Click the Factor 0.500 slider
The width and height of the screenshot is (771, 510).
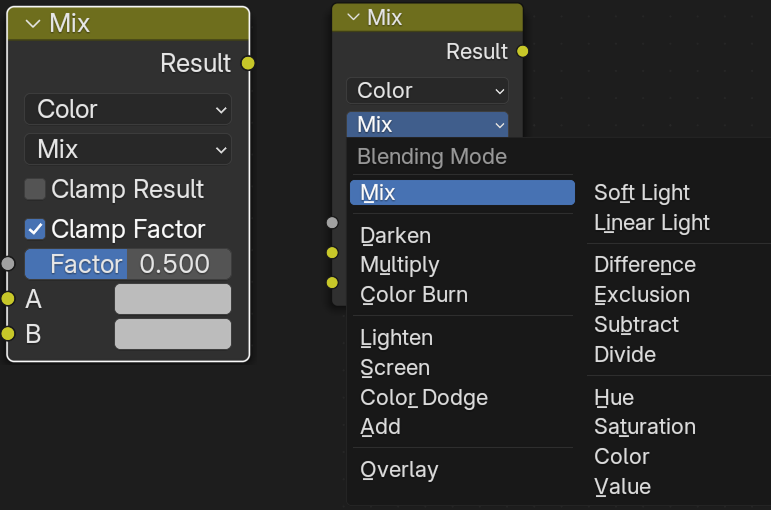click(128, 264)
